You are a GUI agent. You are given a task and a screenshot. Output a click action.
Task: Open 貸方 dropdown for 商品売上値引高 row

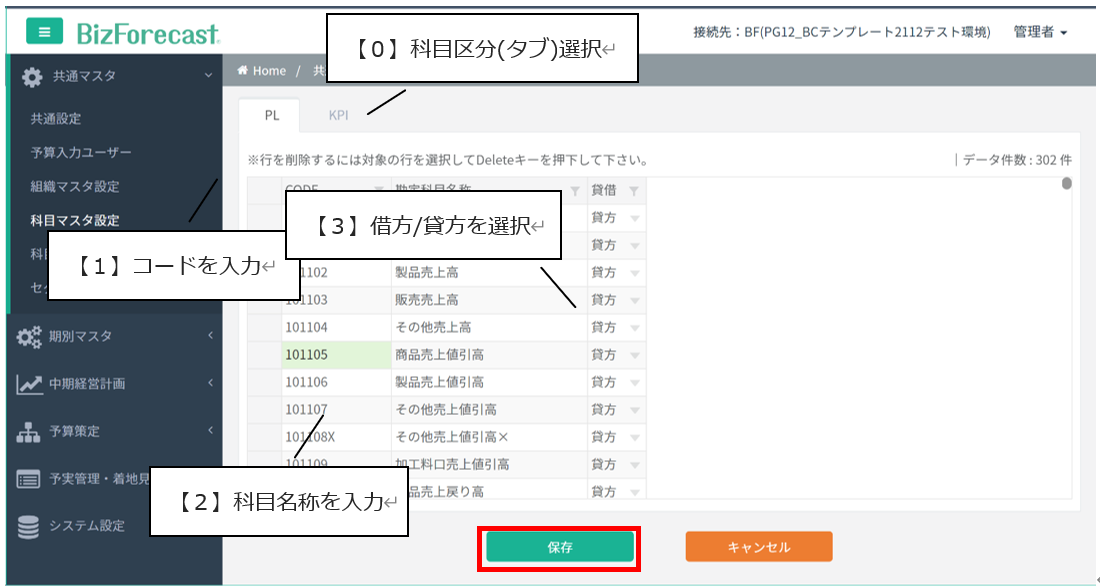(634, 355)
